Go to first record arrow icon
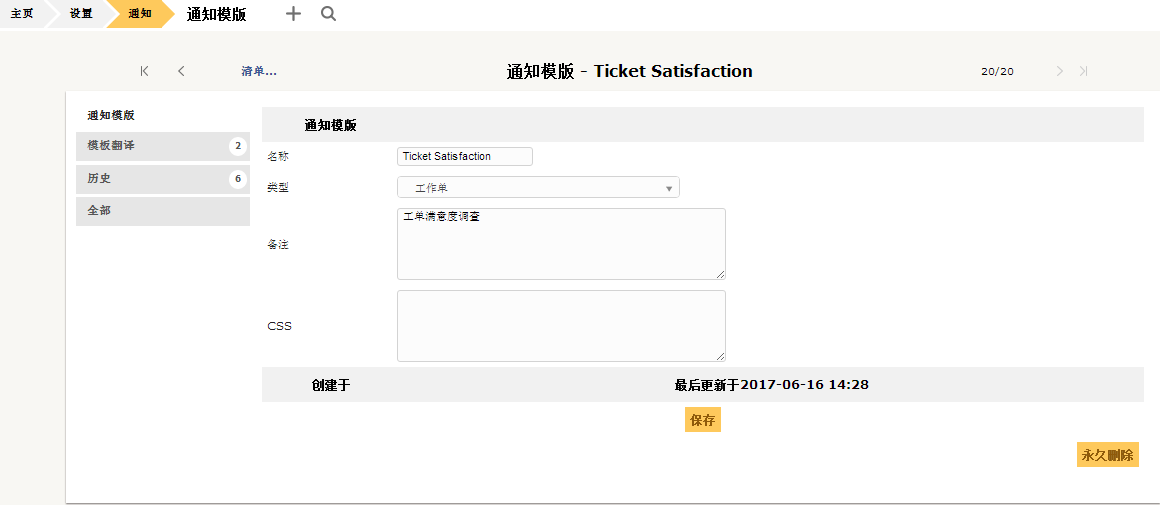This screenshot has height=505, width=1160. pyautogui.click(x=144, y=71)
